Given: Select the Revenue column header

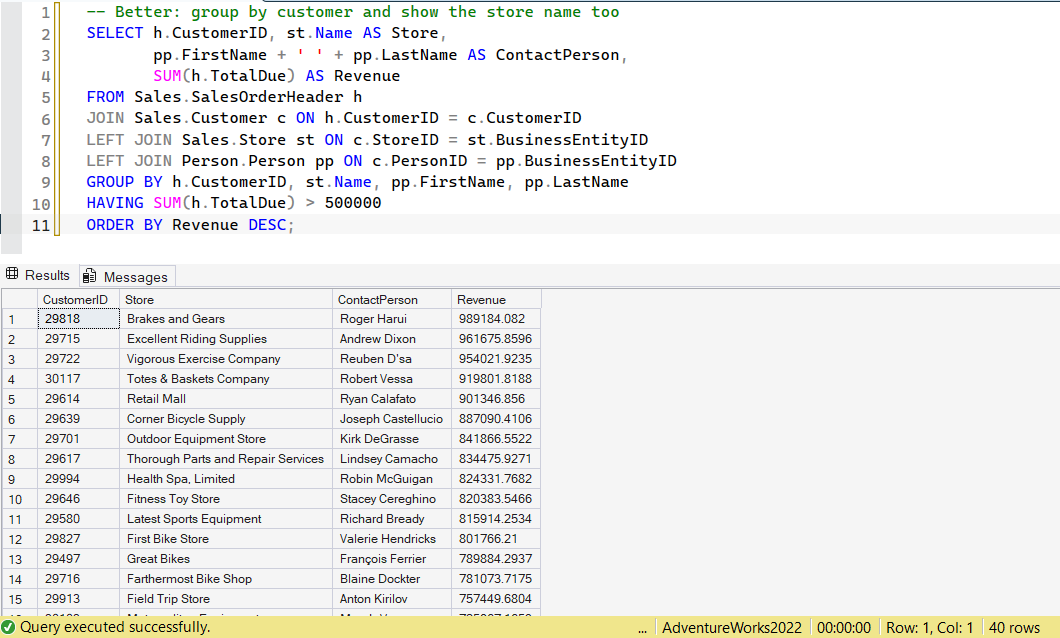Looking at the screenshot, I should pos(496,299).
